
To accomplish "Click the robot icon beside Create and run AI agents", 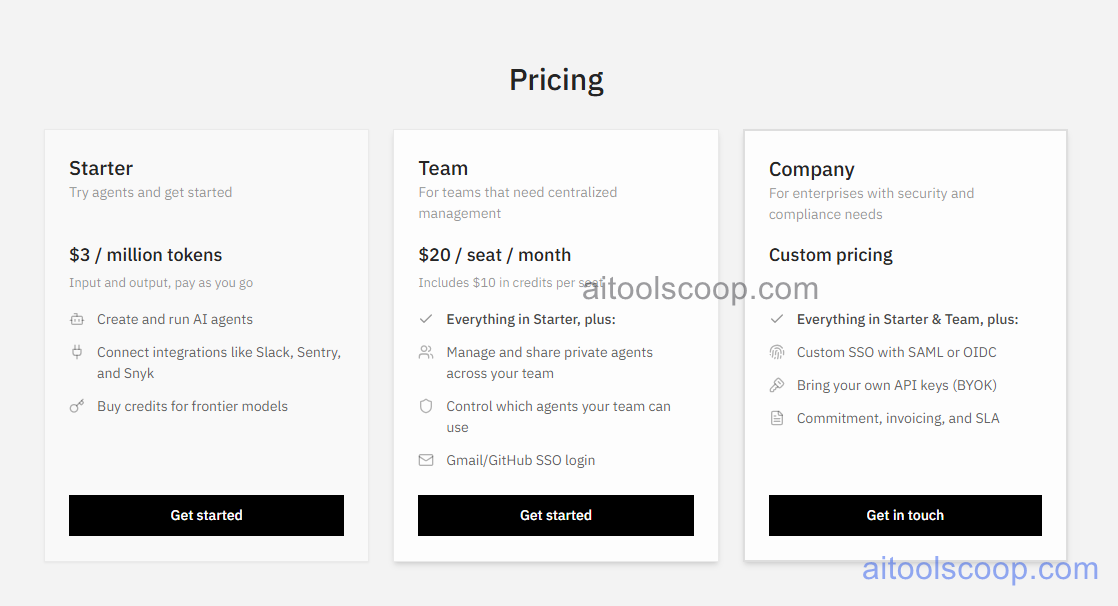I will (77, 319).
